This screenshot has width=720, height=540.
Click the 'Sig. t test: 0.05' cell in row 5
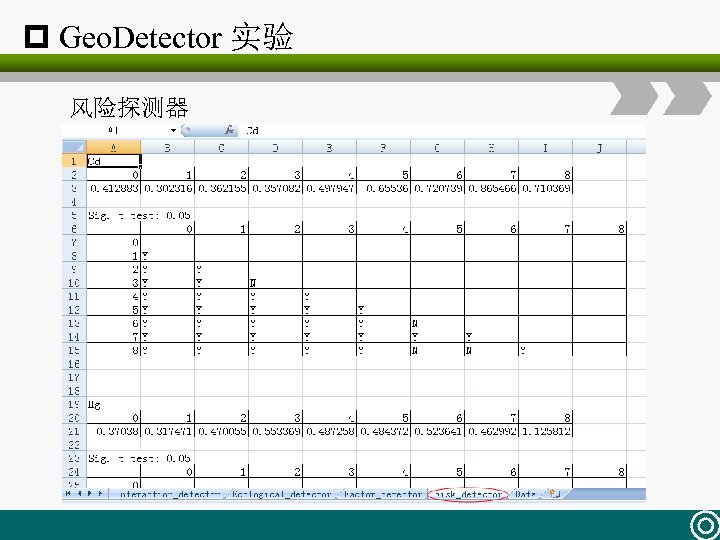pos(139,215)
